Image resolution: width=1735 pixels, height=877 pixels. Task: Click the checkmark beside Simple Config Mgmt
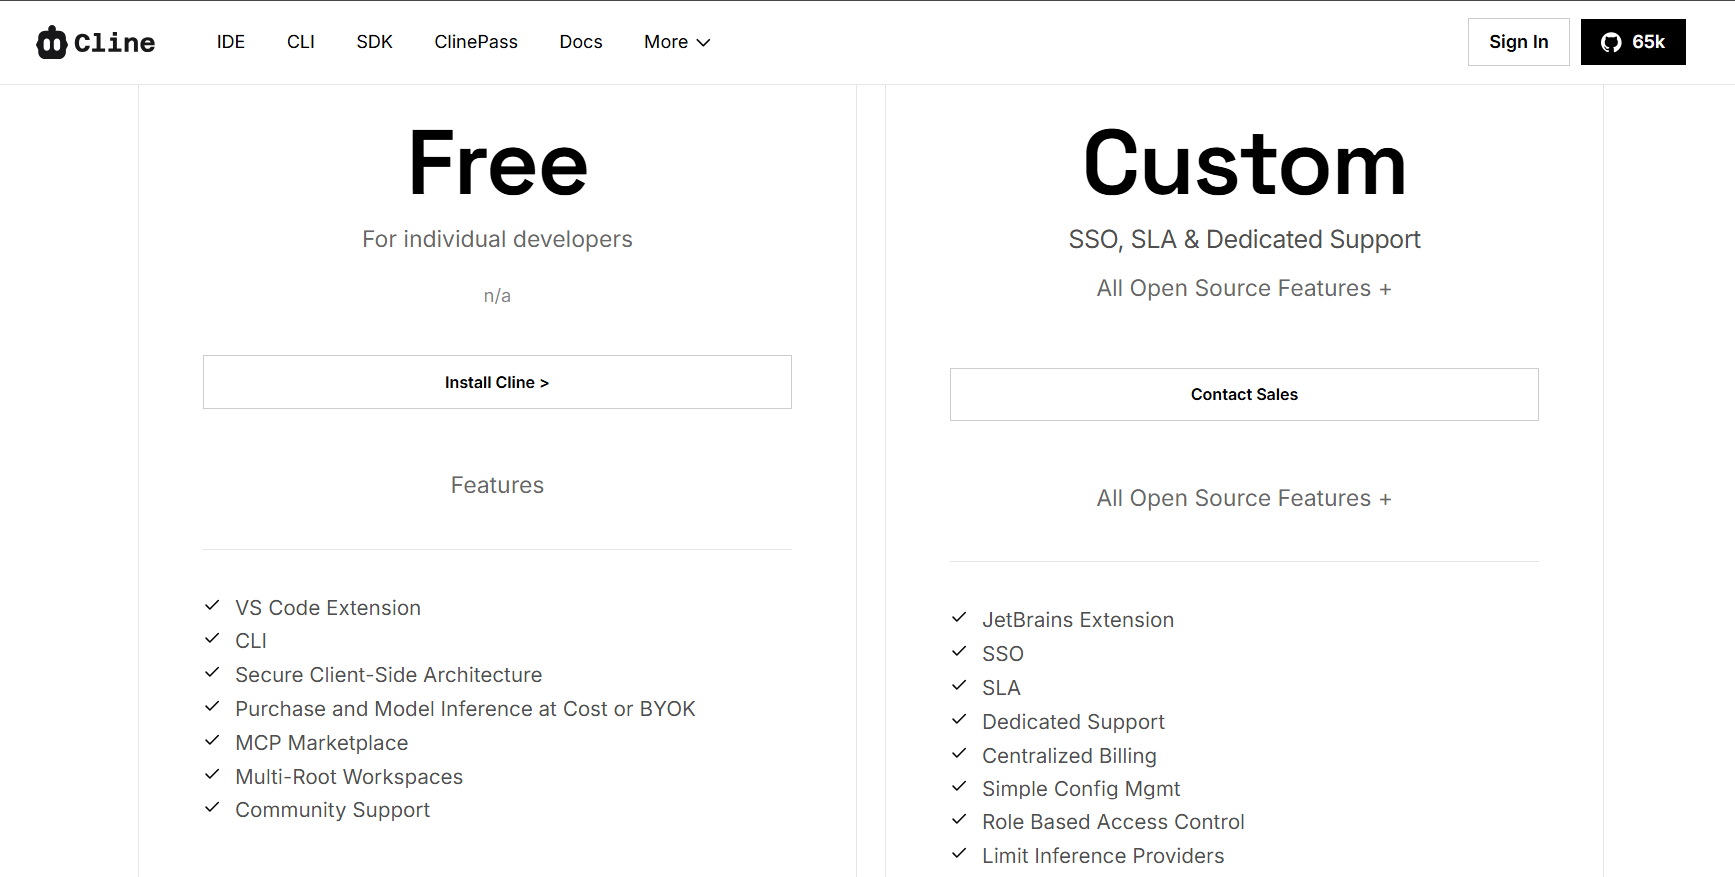[x=959, y=786]
